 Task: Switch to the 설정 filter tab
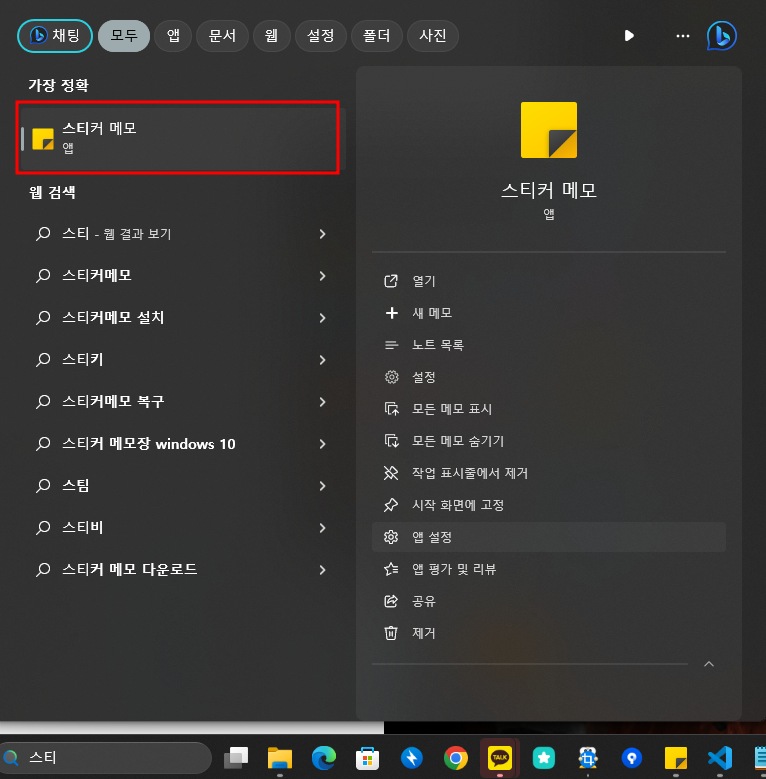pos(320,36)
